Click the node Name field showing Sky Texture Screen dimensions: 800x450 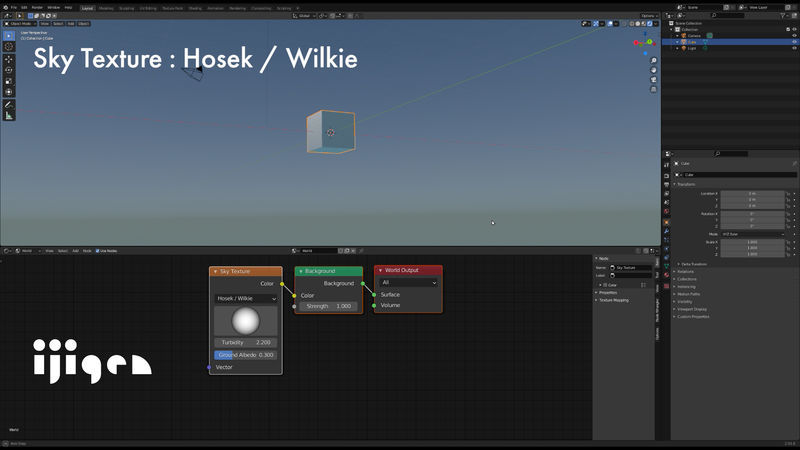631,268
